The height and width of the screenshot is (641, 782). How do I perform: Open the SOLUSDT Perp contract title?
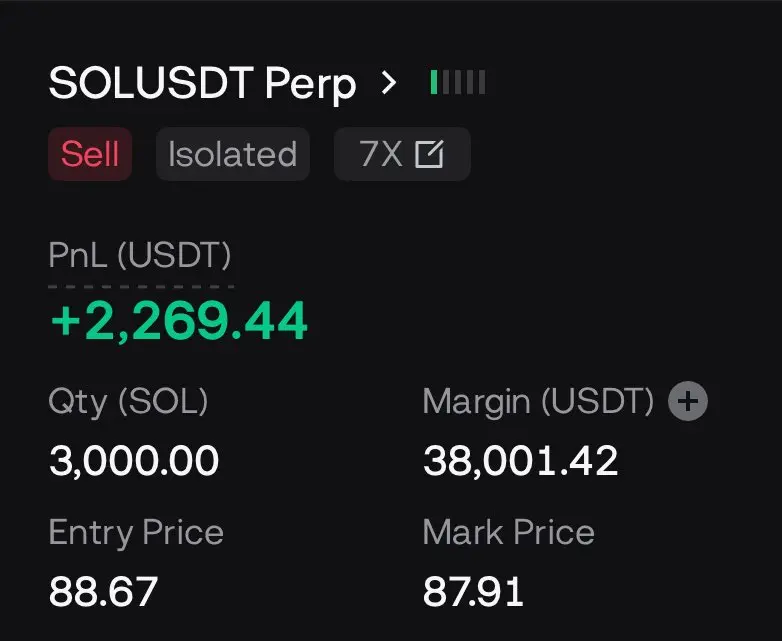point(202,83)
